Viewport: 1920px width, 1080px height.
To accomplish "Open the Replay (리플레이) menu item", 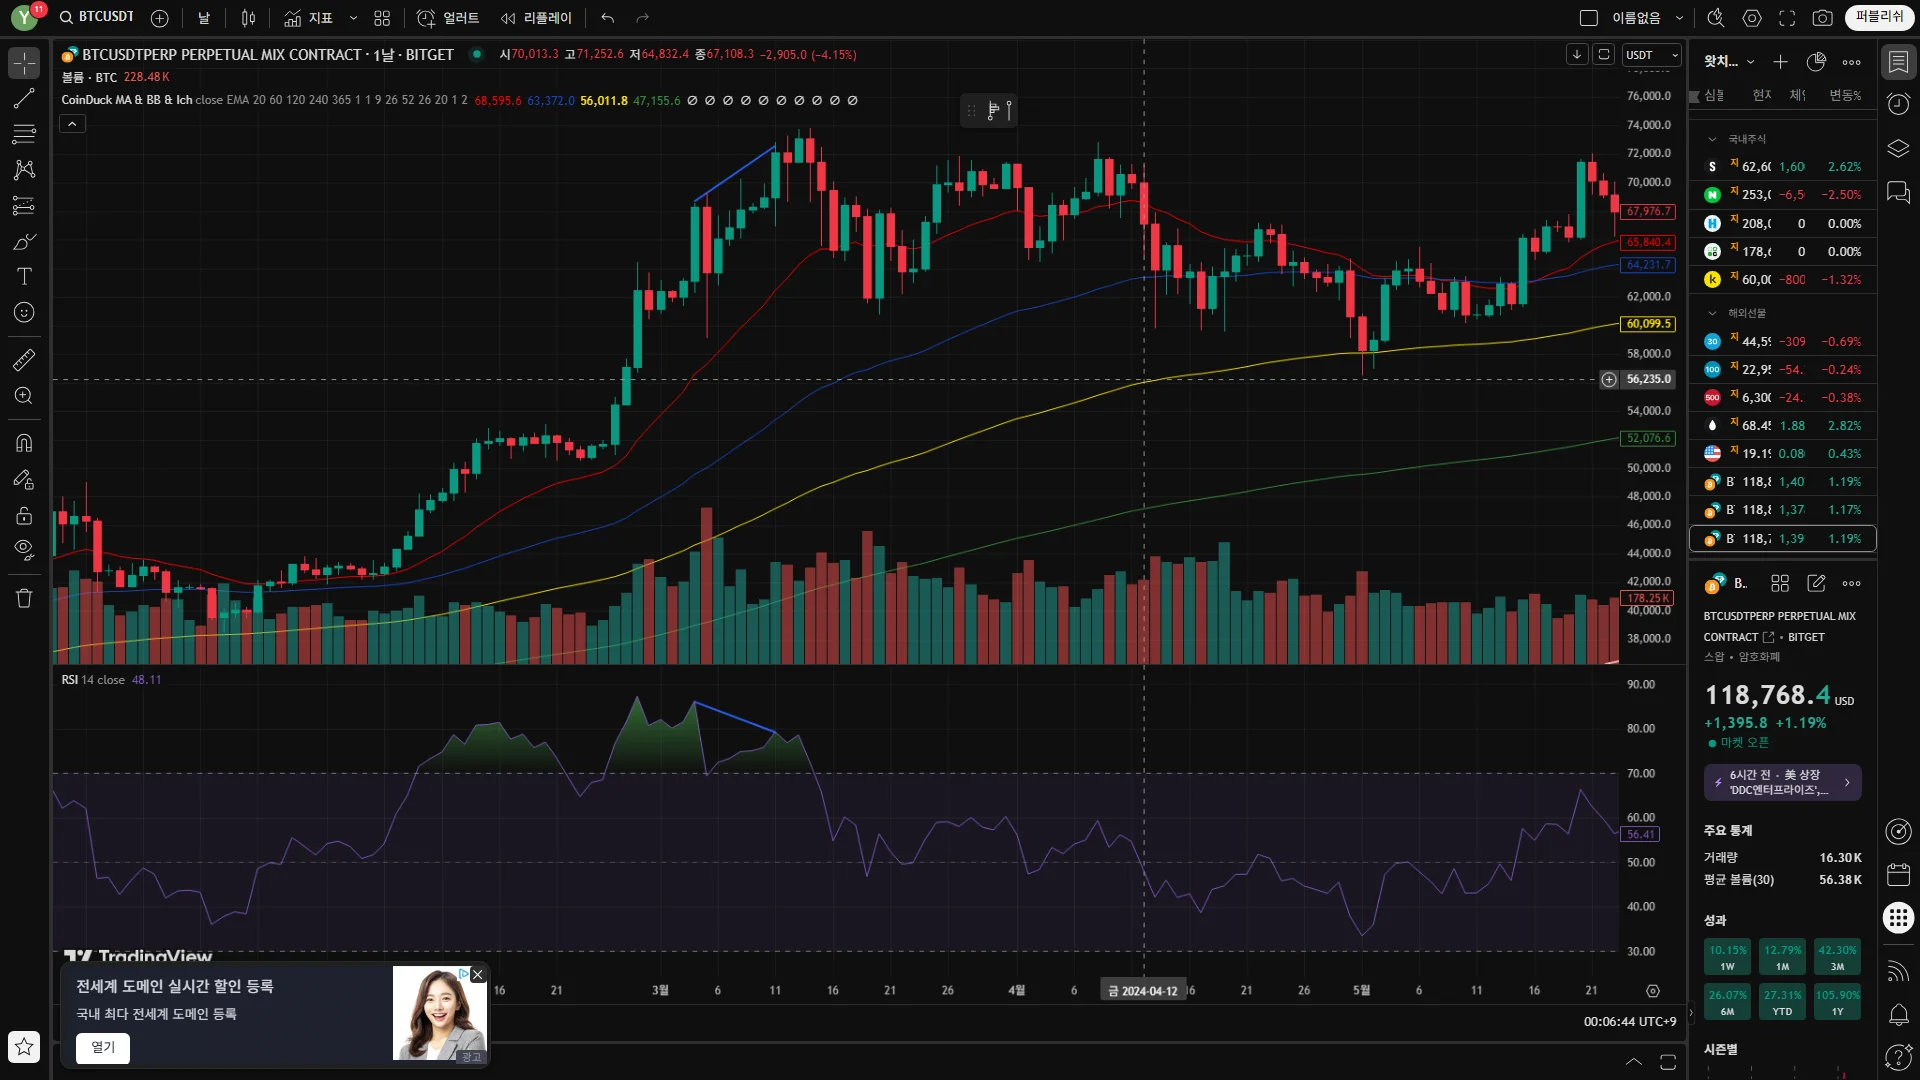I will click(537, 18).
